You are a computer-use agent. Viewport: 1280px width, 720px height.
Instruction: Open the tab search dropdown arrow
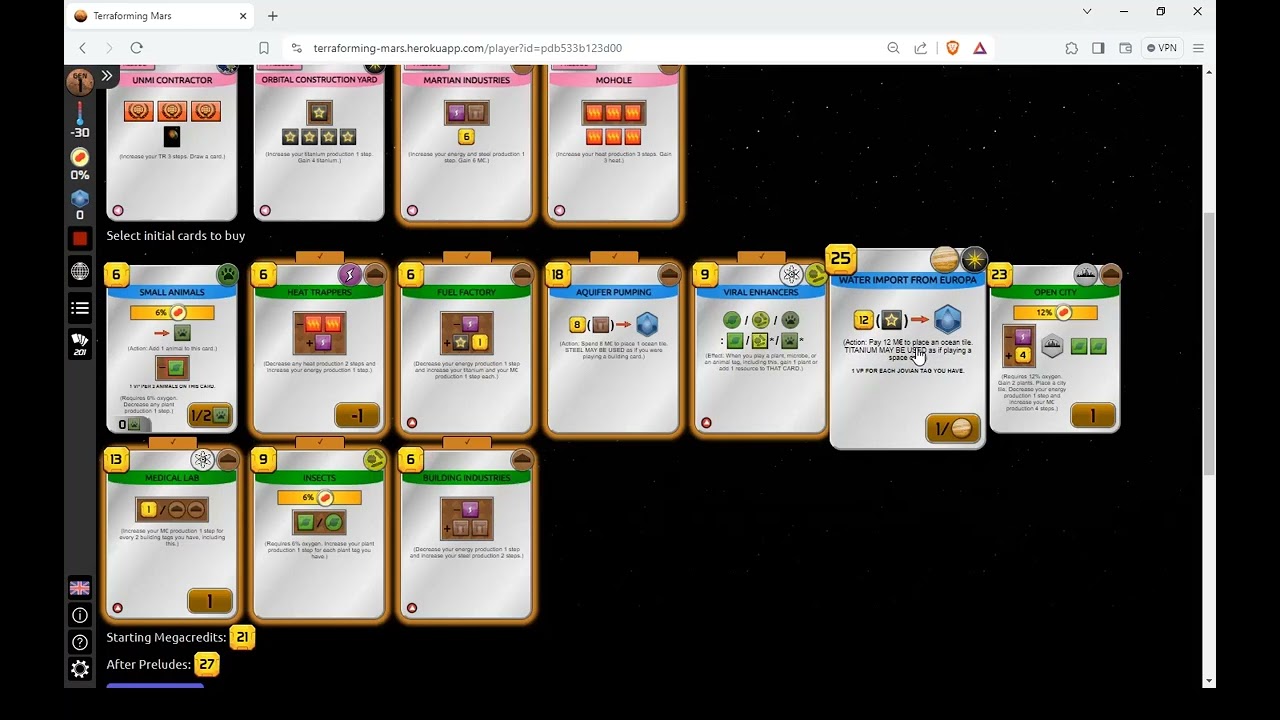coord(1087,12)
